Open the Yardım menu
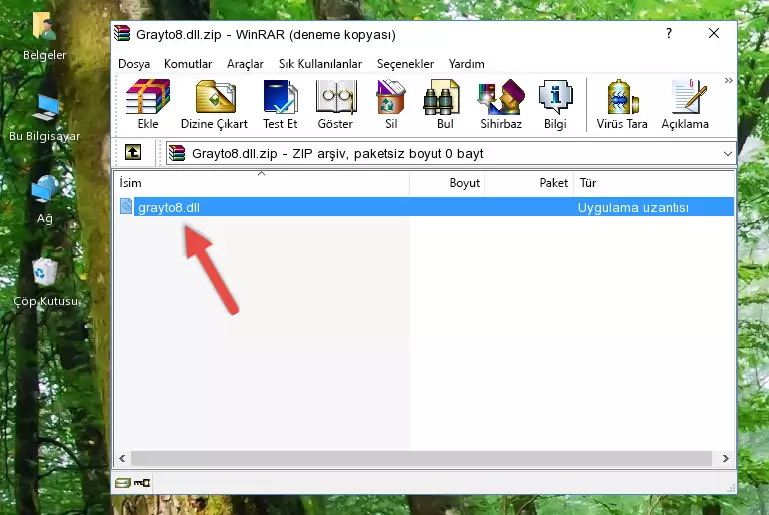 coord(466,64)
